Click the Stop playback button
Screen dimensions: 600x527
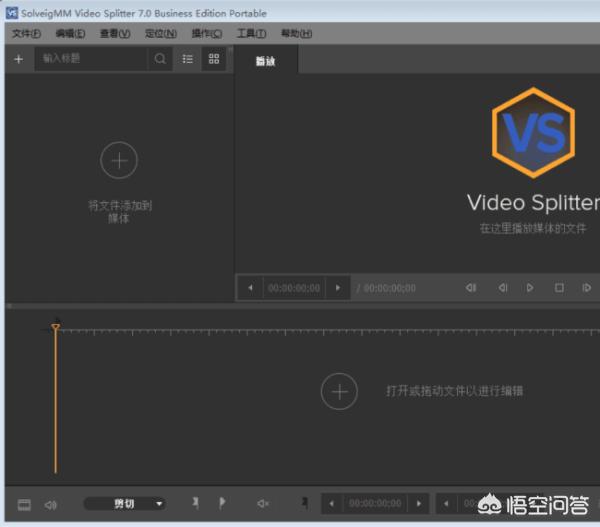pos(559,288)
